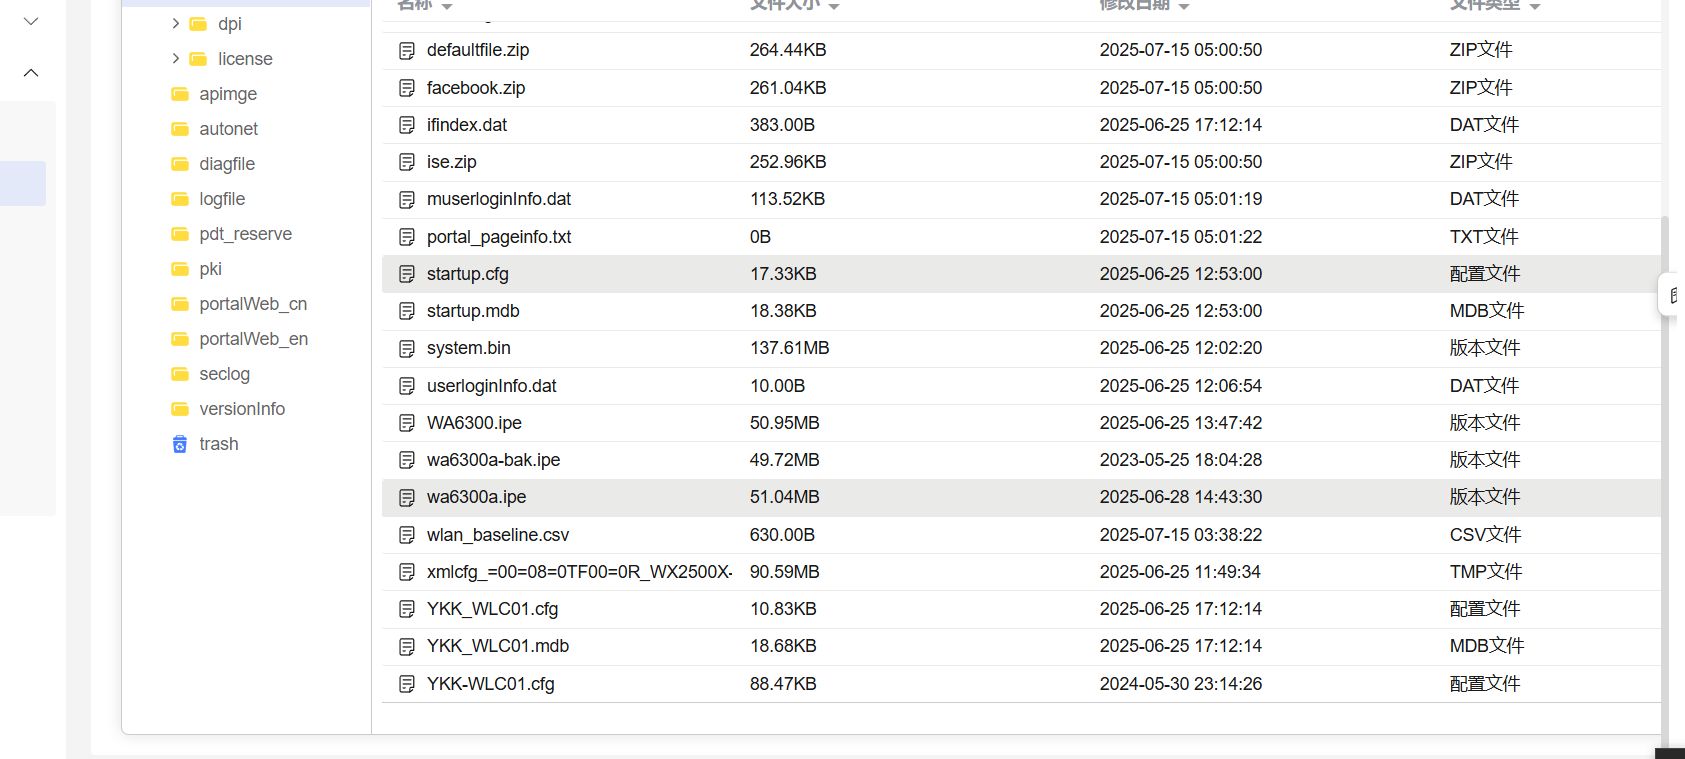Click the license folder icon
Viewport: 1685px width, 759px height.
pyautogui.click(x=198, y=59)
